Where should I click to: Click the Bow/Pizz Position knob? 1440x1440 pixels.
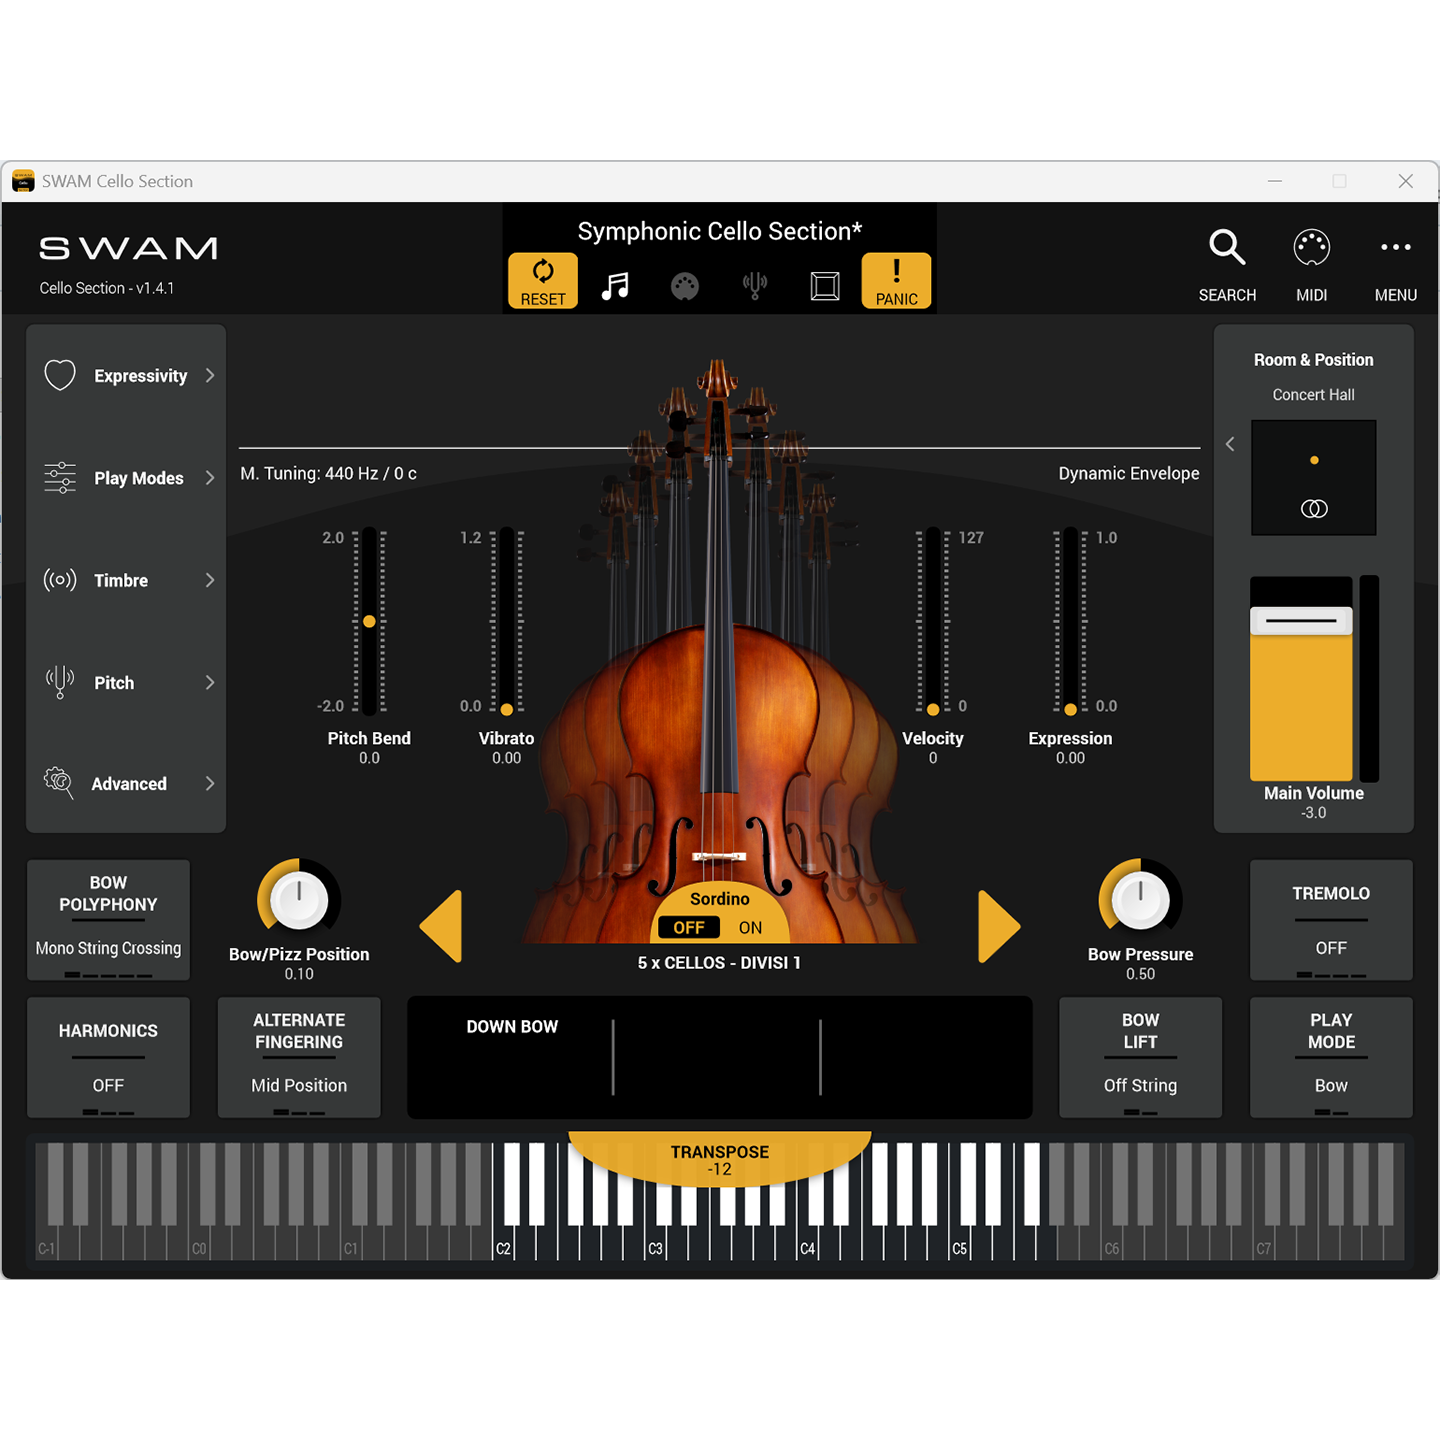(x=299, y=899)
